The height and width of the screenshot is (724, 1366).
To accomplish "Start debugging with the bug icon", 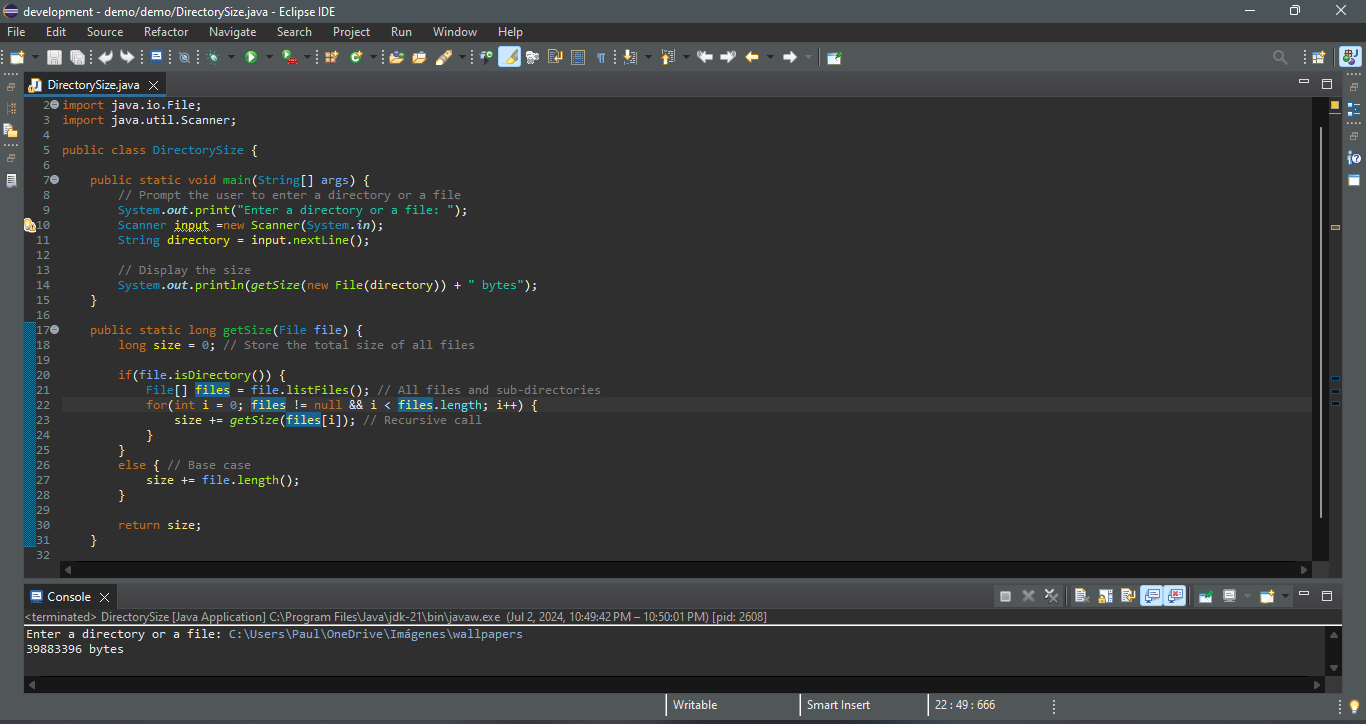I will 213,57.
